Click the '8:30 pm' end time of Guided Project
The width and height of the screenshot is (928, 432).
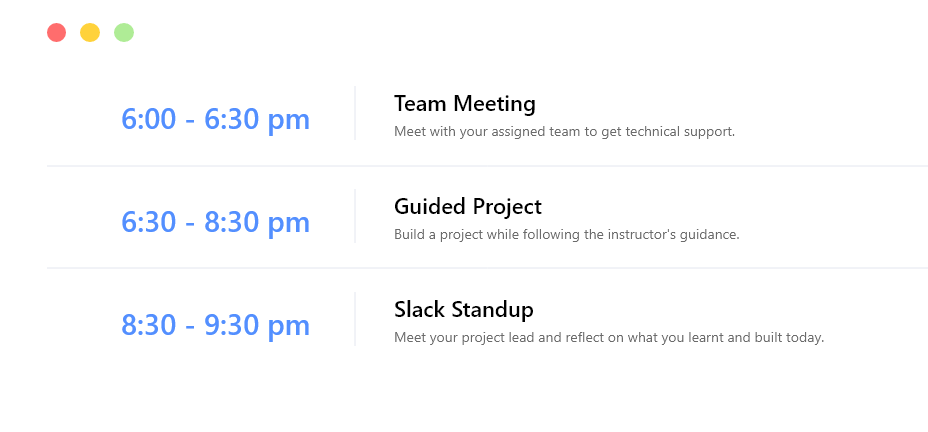click(x=257, y=223)
